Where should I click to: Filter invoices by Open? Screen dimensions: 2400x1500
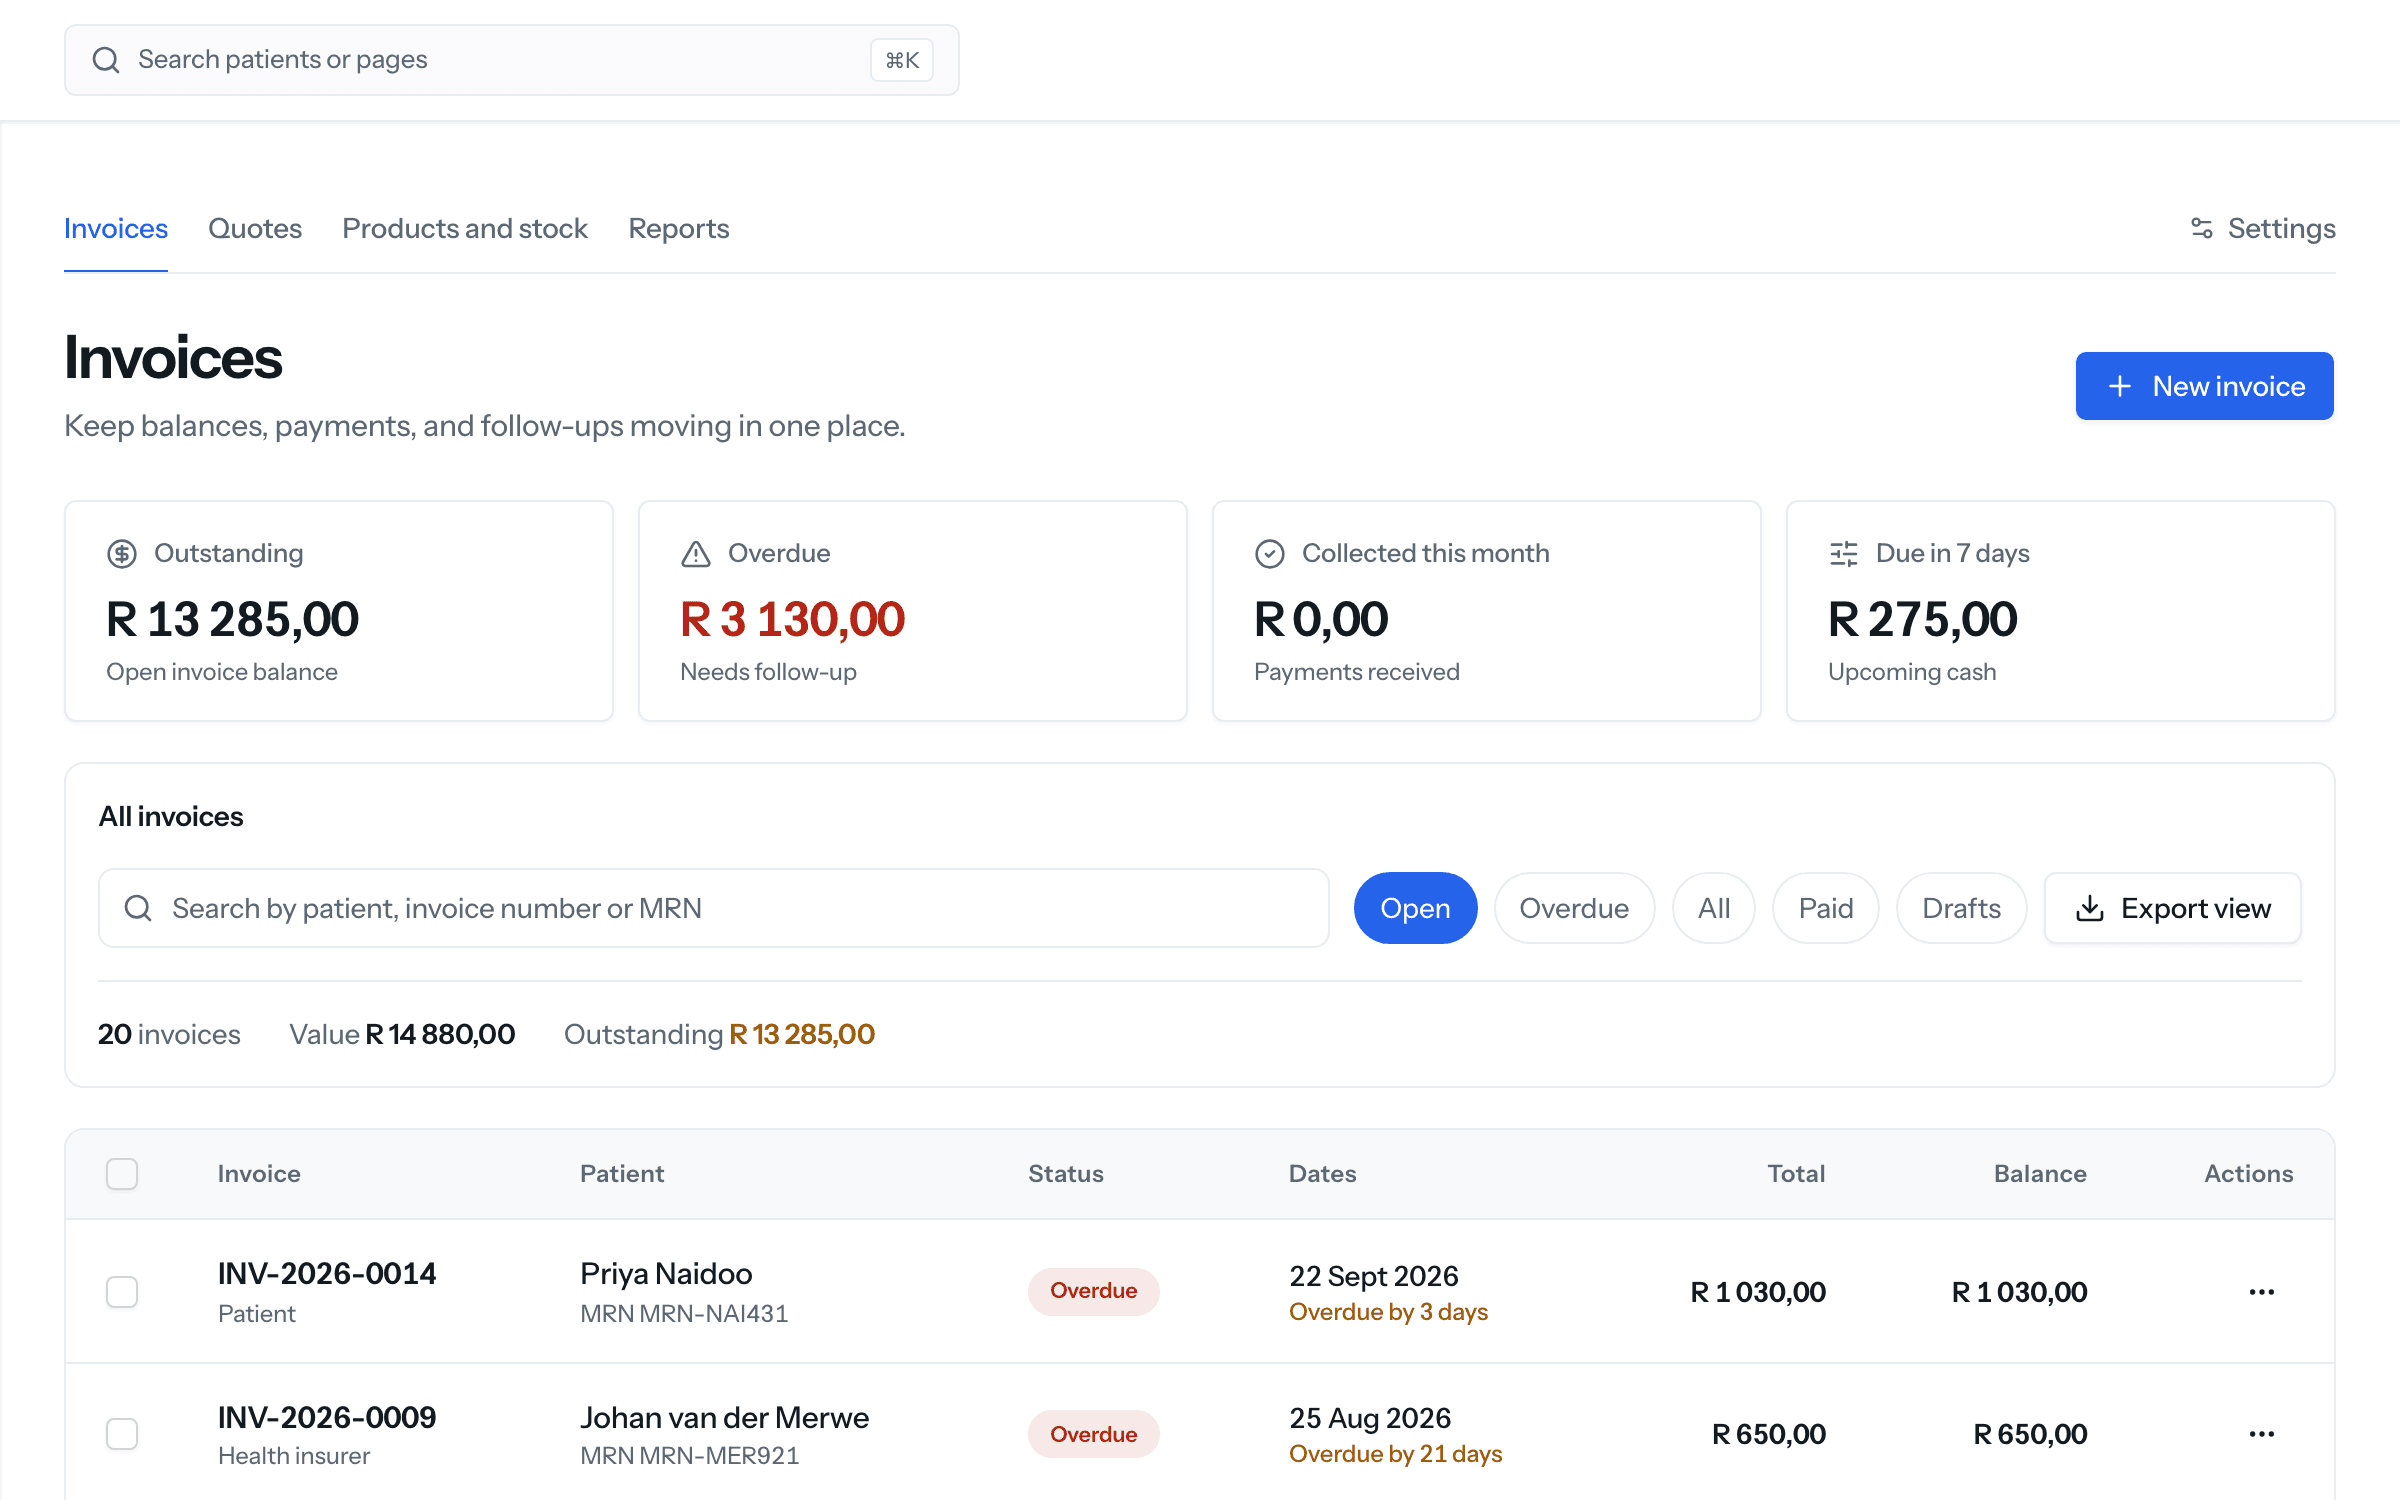click(1416, 908)
